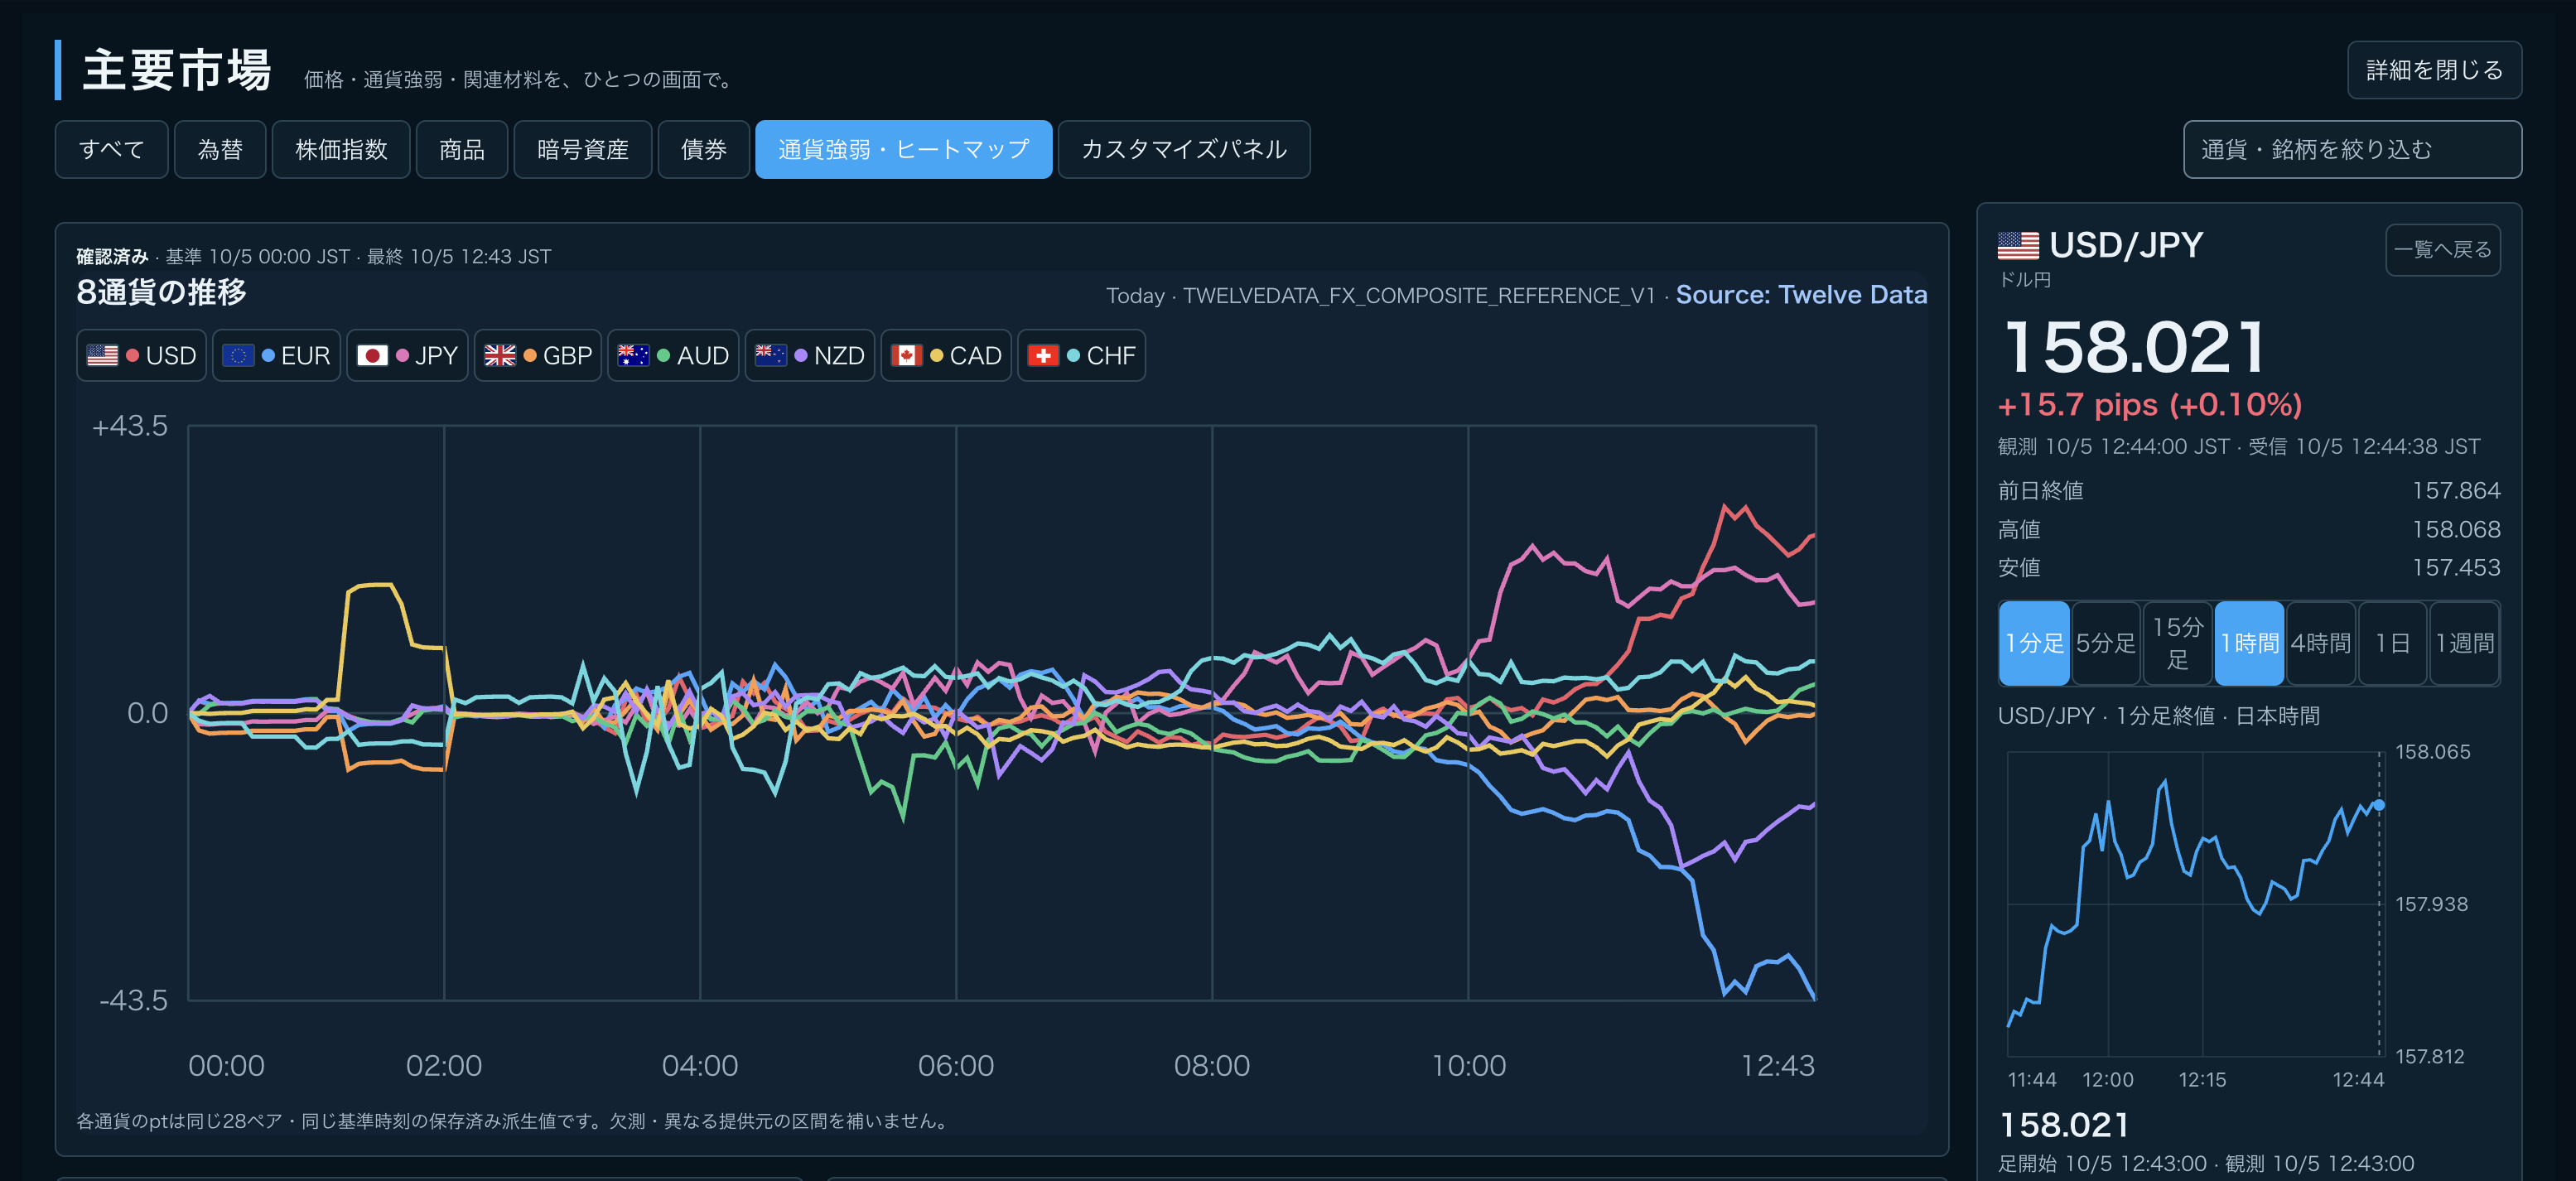
Task: Click the USD flag icon in legend
Action: tap(102, 355)
